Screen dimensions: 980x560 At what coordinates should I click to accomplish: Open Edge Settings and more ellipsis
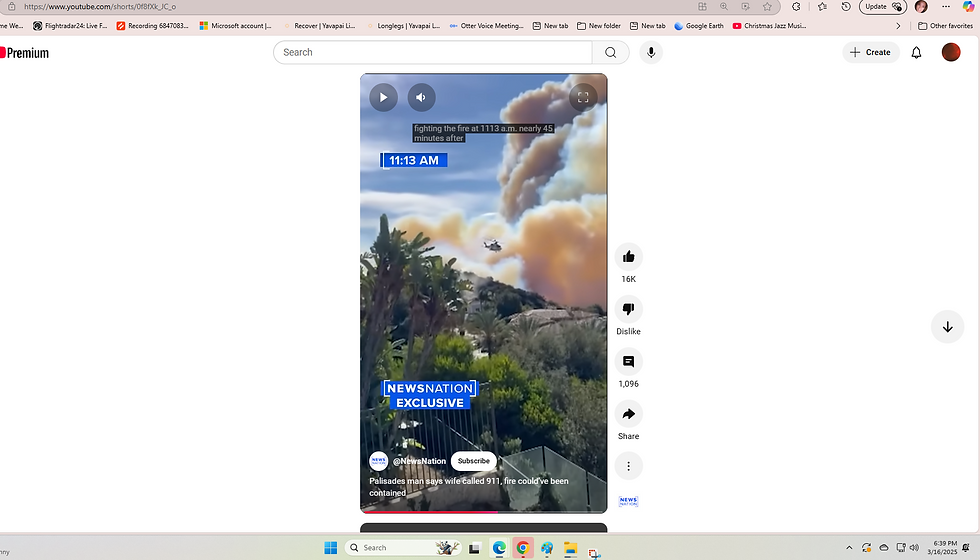(946, 6)
